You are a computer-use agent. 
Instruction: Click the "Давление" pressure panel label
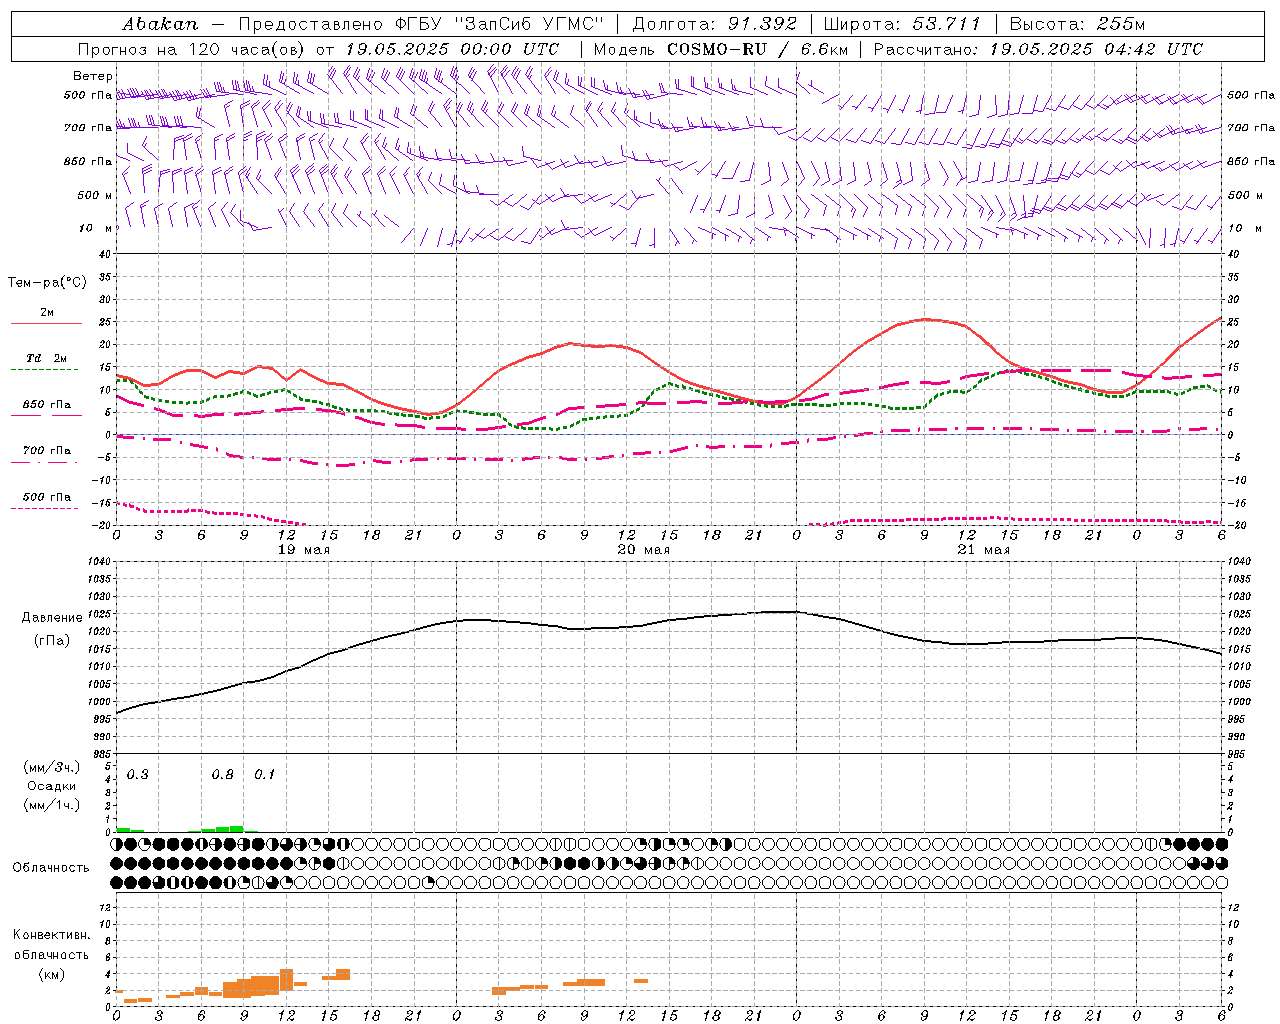pyautogui.click(x=52, y=618)
